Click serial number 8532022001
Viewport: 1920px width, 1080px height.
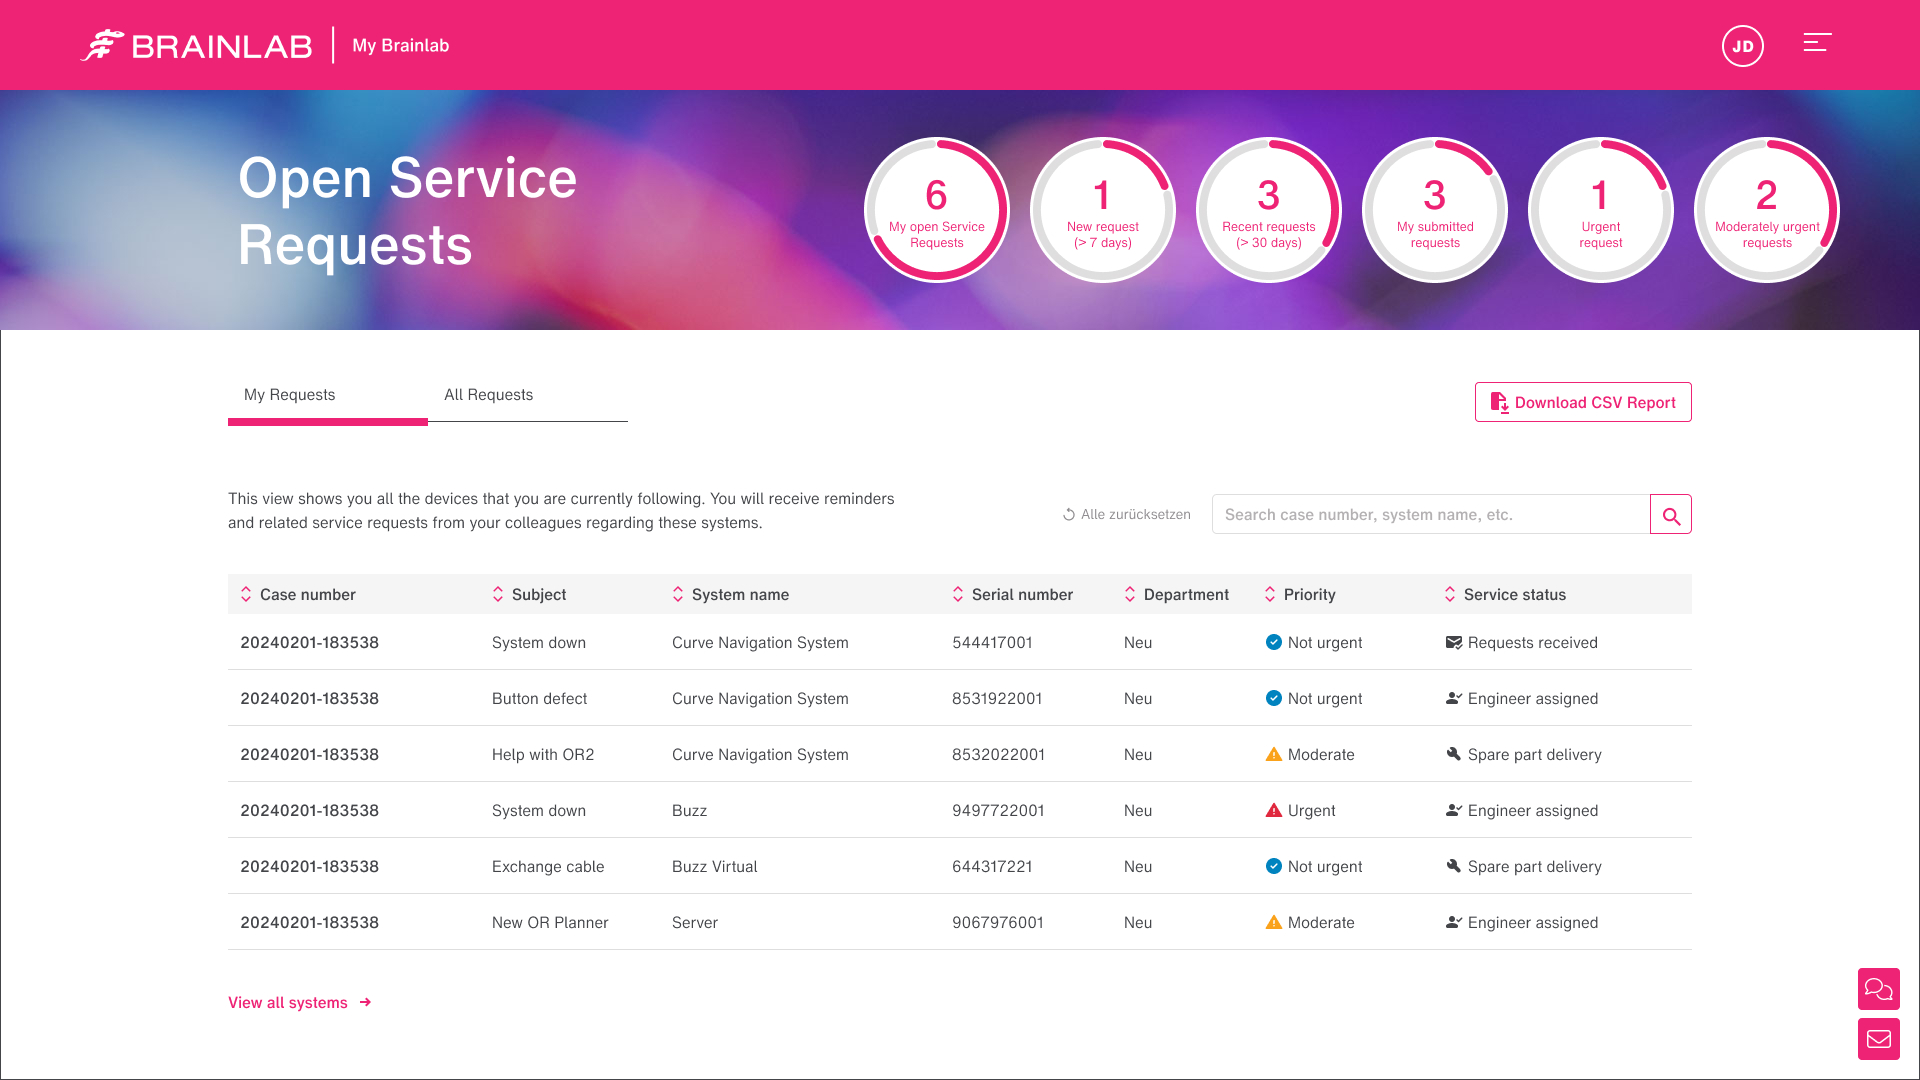998,755
